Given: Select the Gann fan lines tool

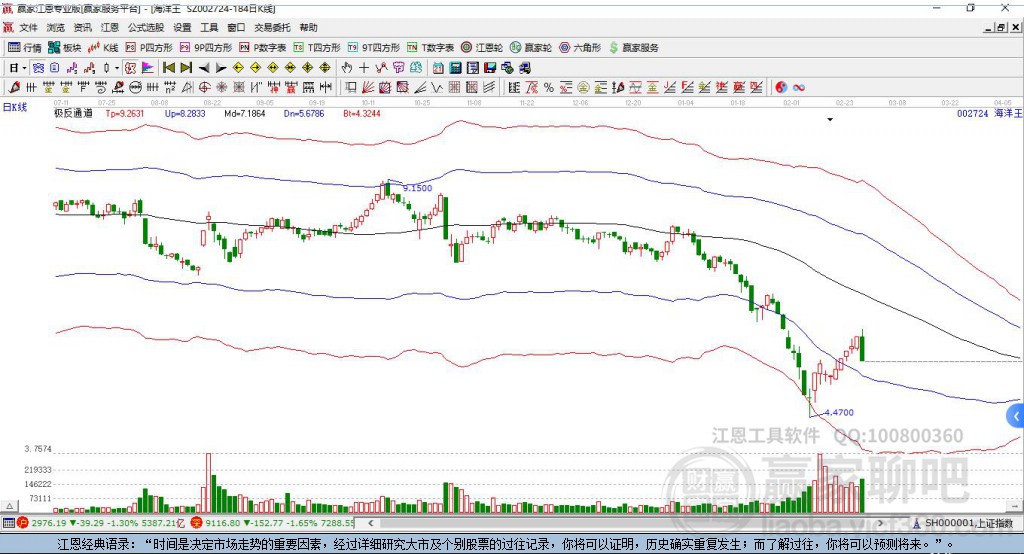Looking at the screenshot, I should [x=368, y=88].
